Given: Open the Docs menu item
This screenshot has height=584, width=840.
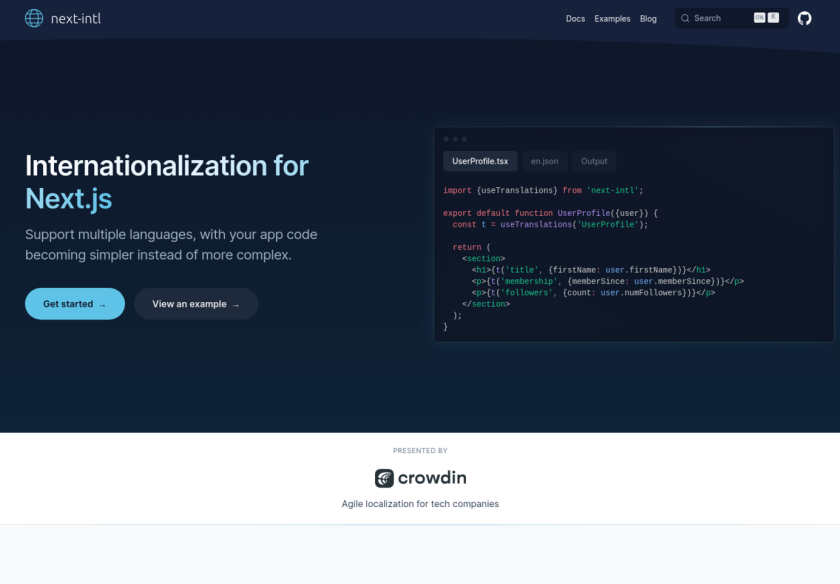Looking at the screenshot, I should coord(575,19).
